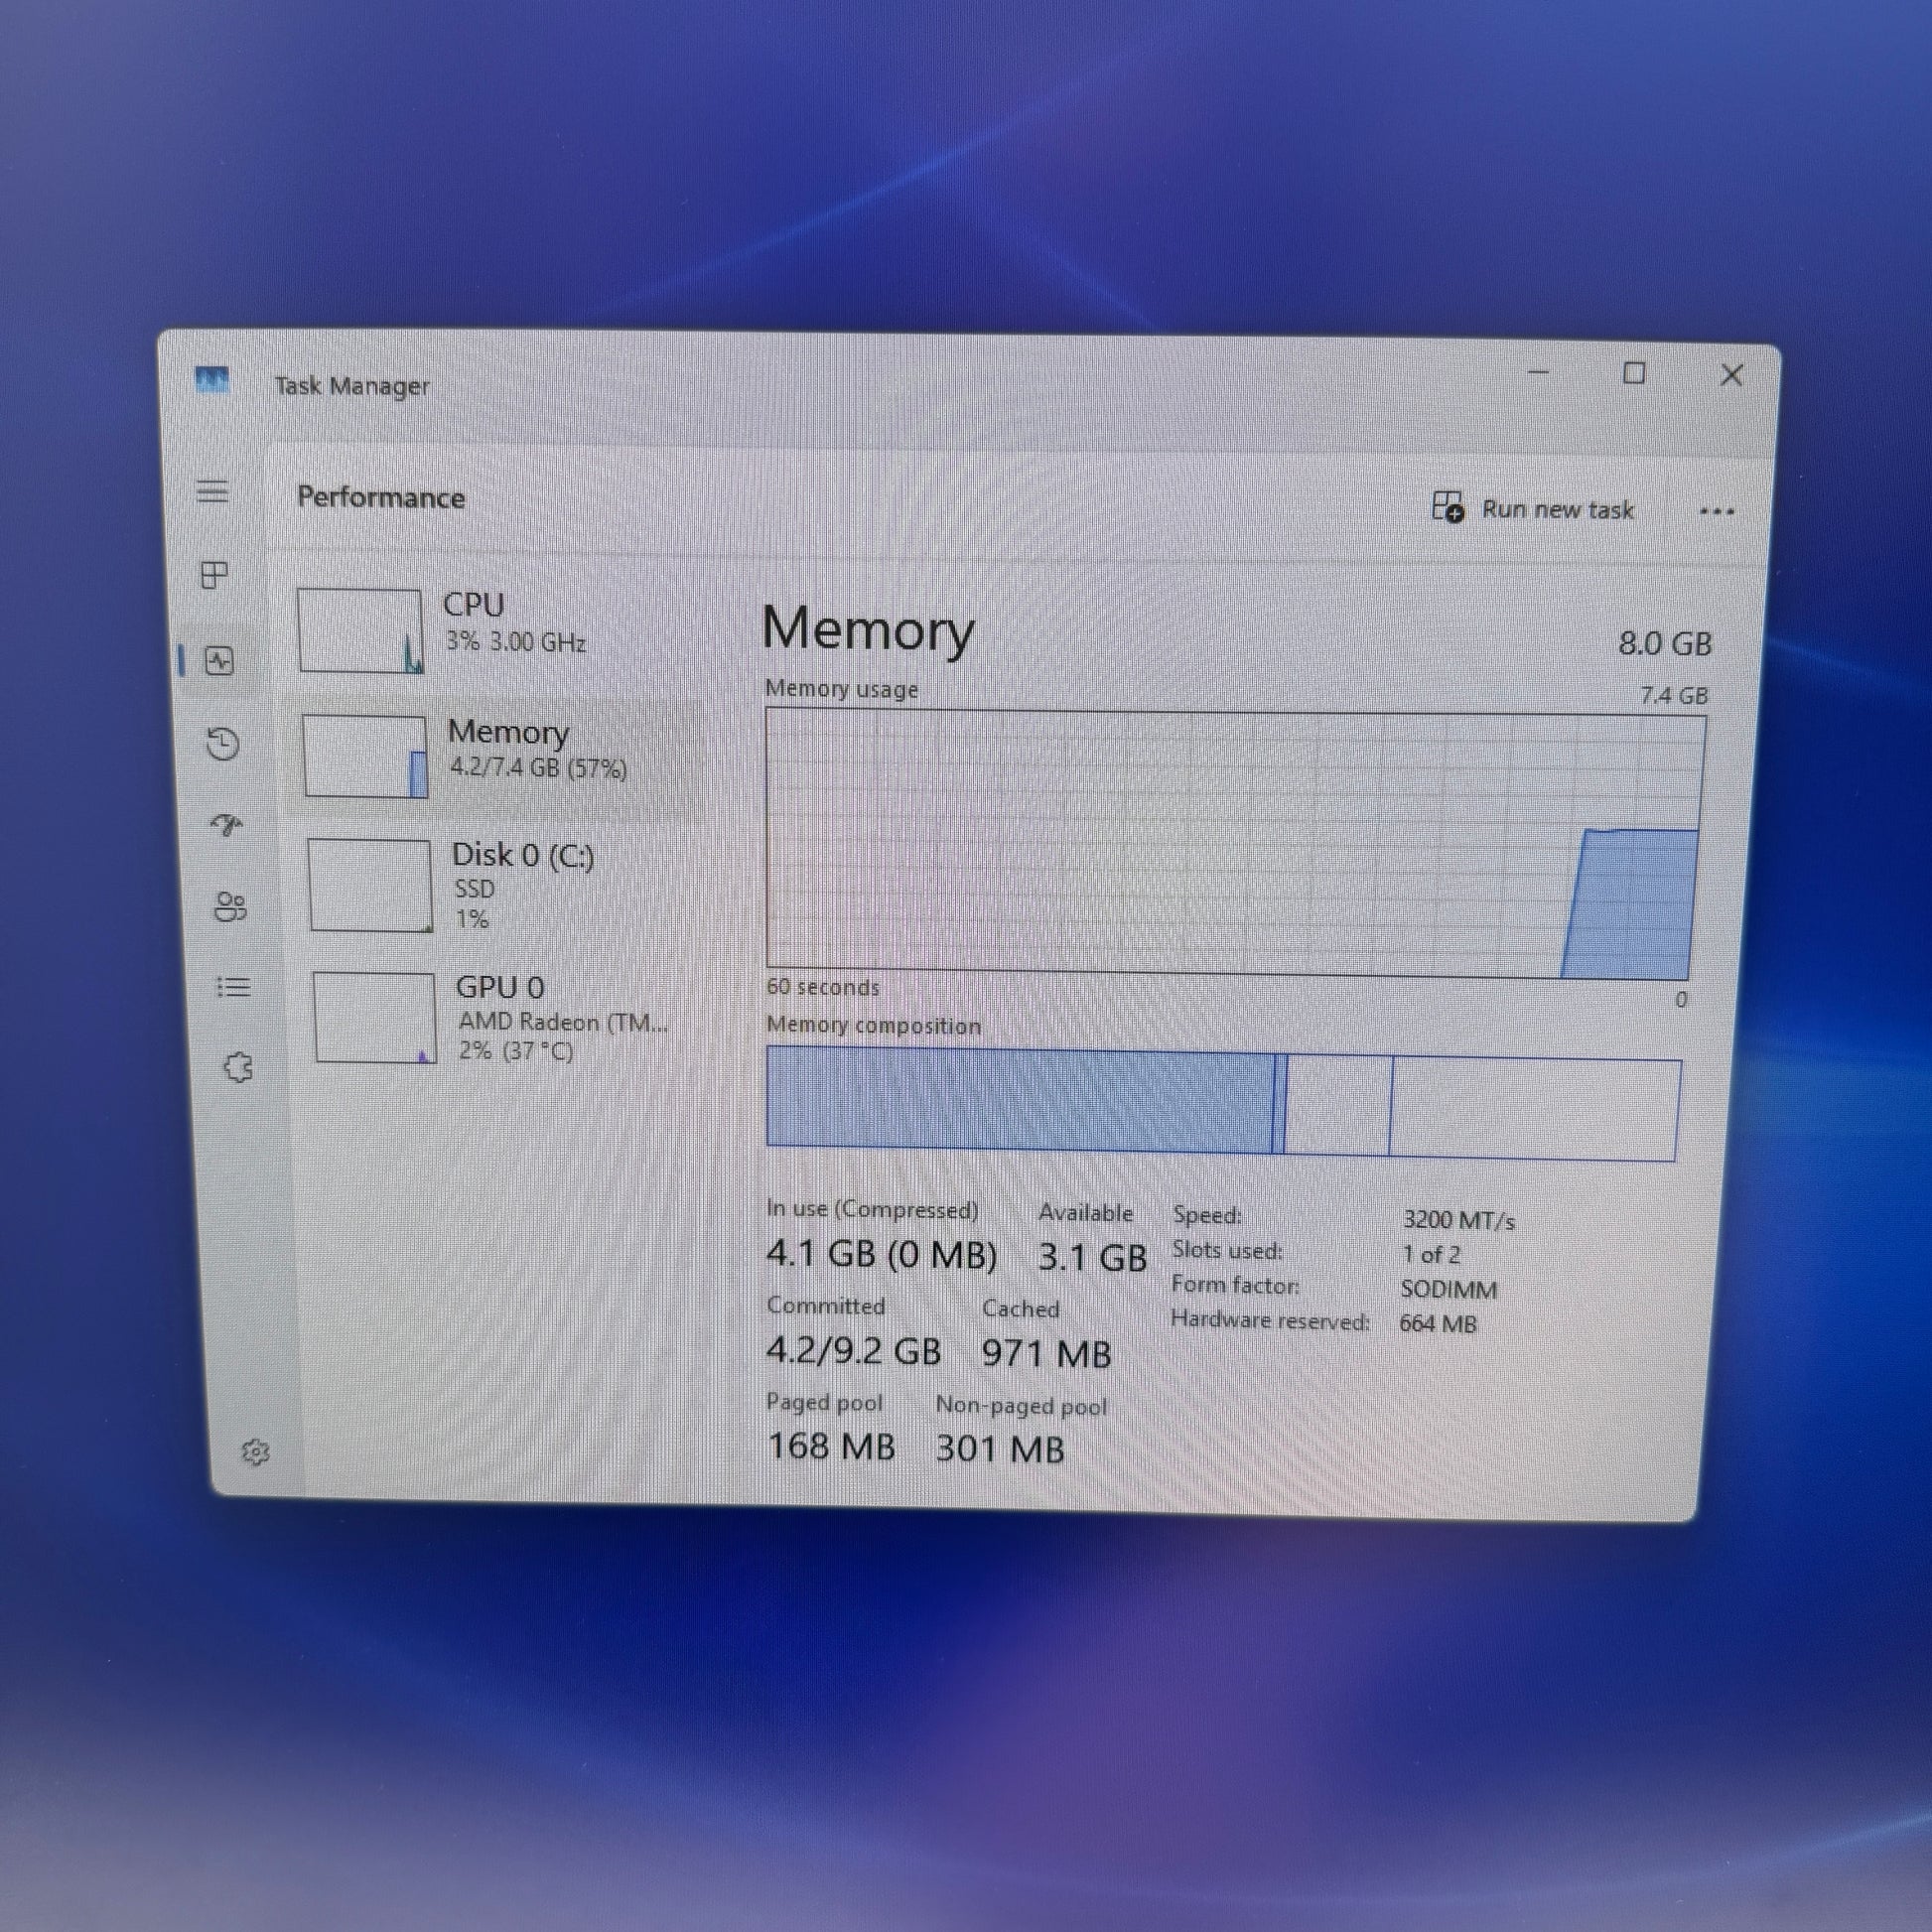The height and width of the screenshot is (1932, 1932).
Task: Select the CPU performance item
Action: [497, 630]
